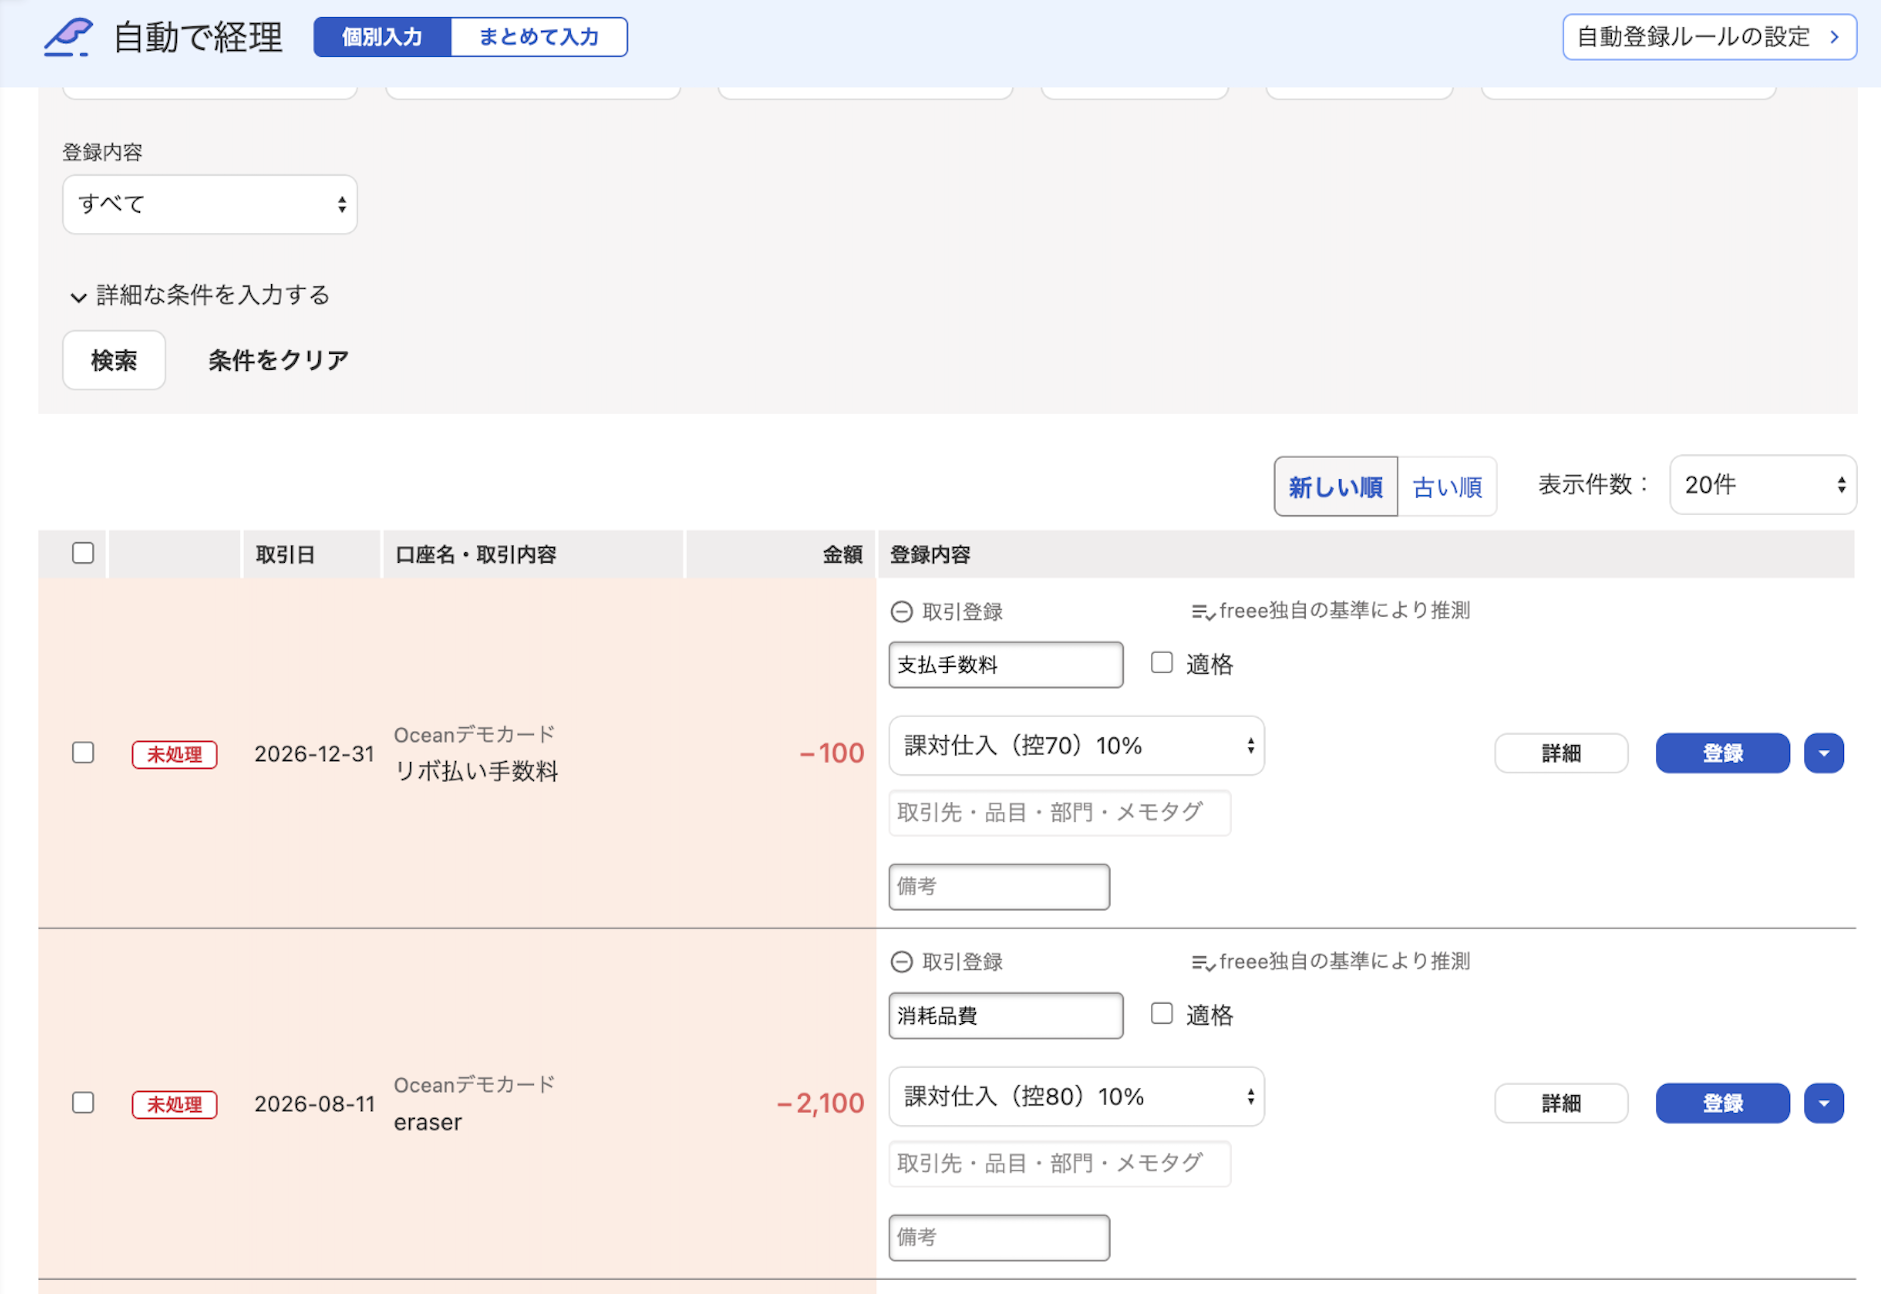Click amount −100
This screenshot has width=1886, height=1294.
pyautogui.click(x=832, y=753)
